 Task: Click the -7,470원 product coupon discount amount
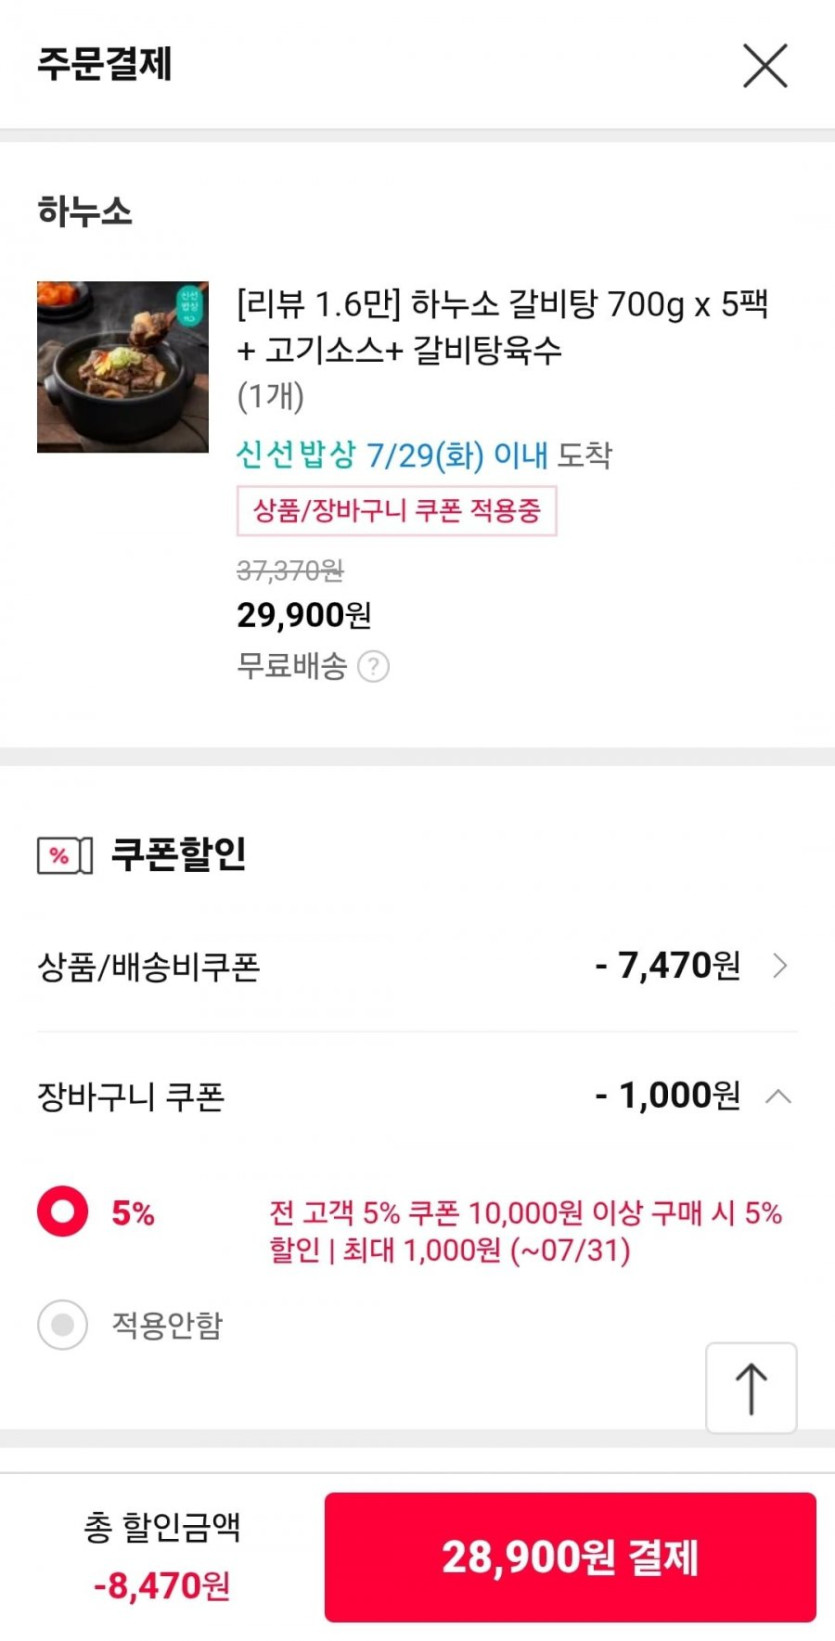click(667, 966)
